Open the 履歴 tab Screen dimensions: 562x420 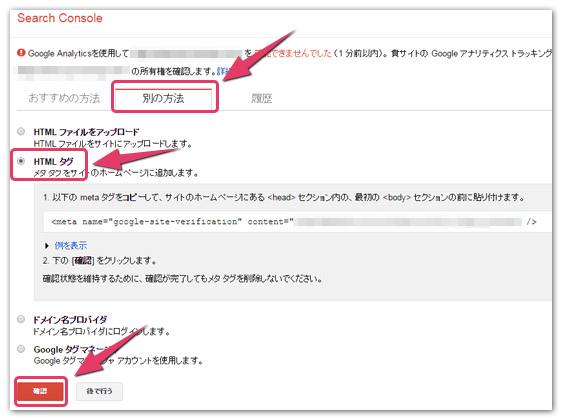point(262,98)
